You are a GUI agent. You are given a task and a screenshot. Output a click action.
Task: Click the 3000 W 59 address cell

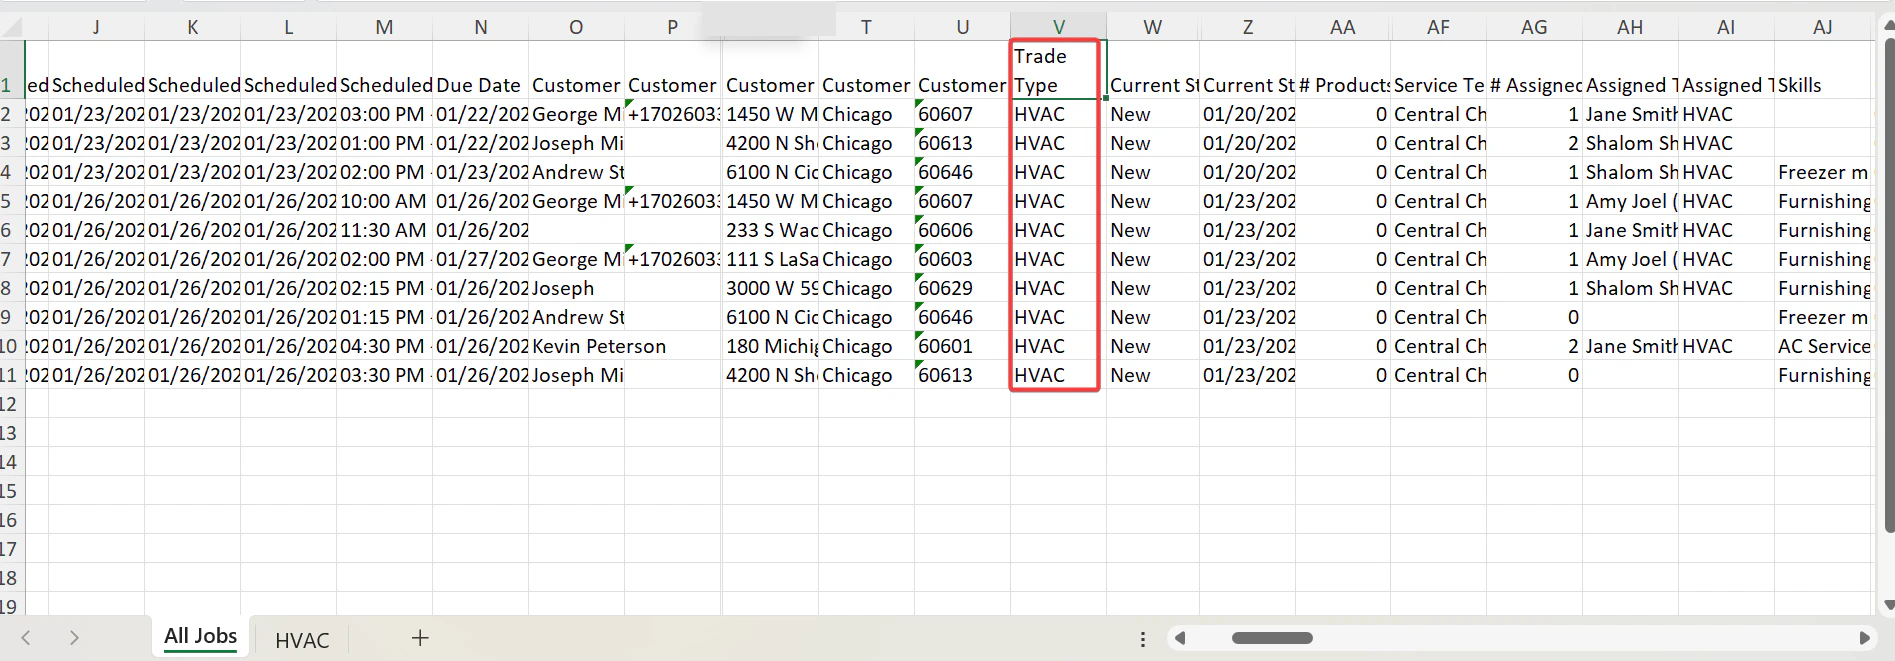tap(770, 288)
